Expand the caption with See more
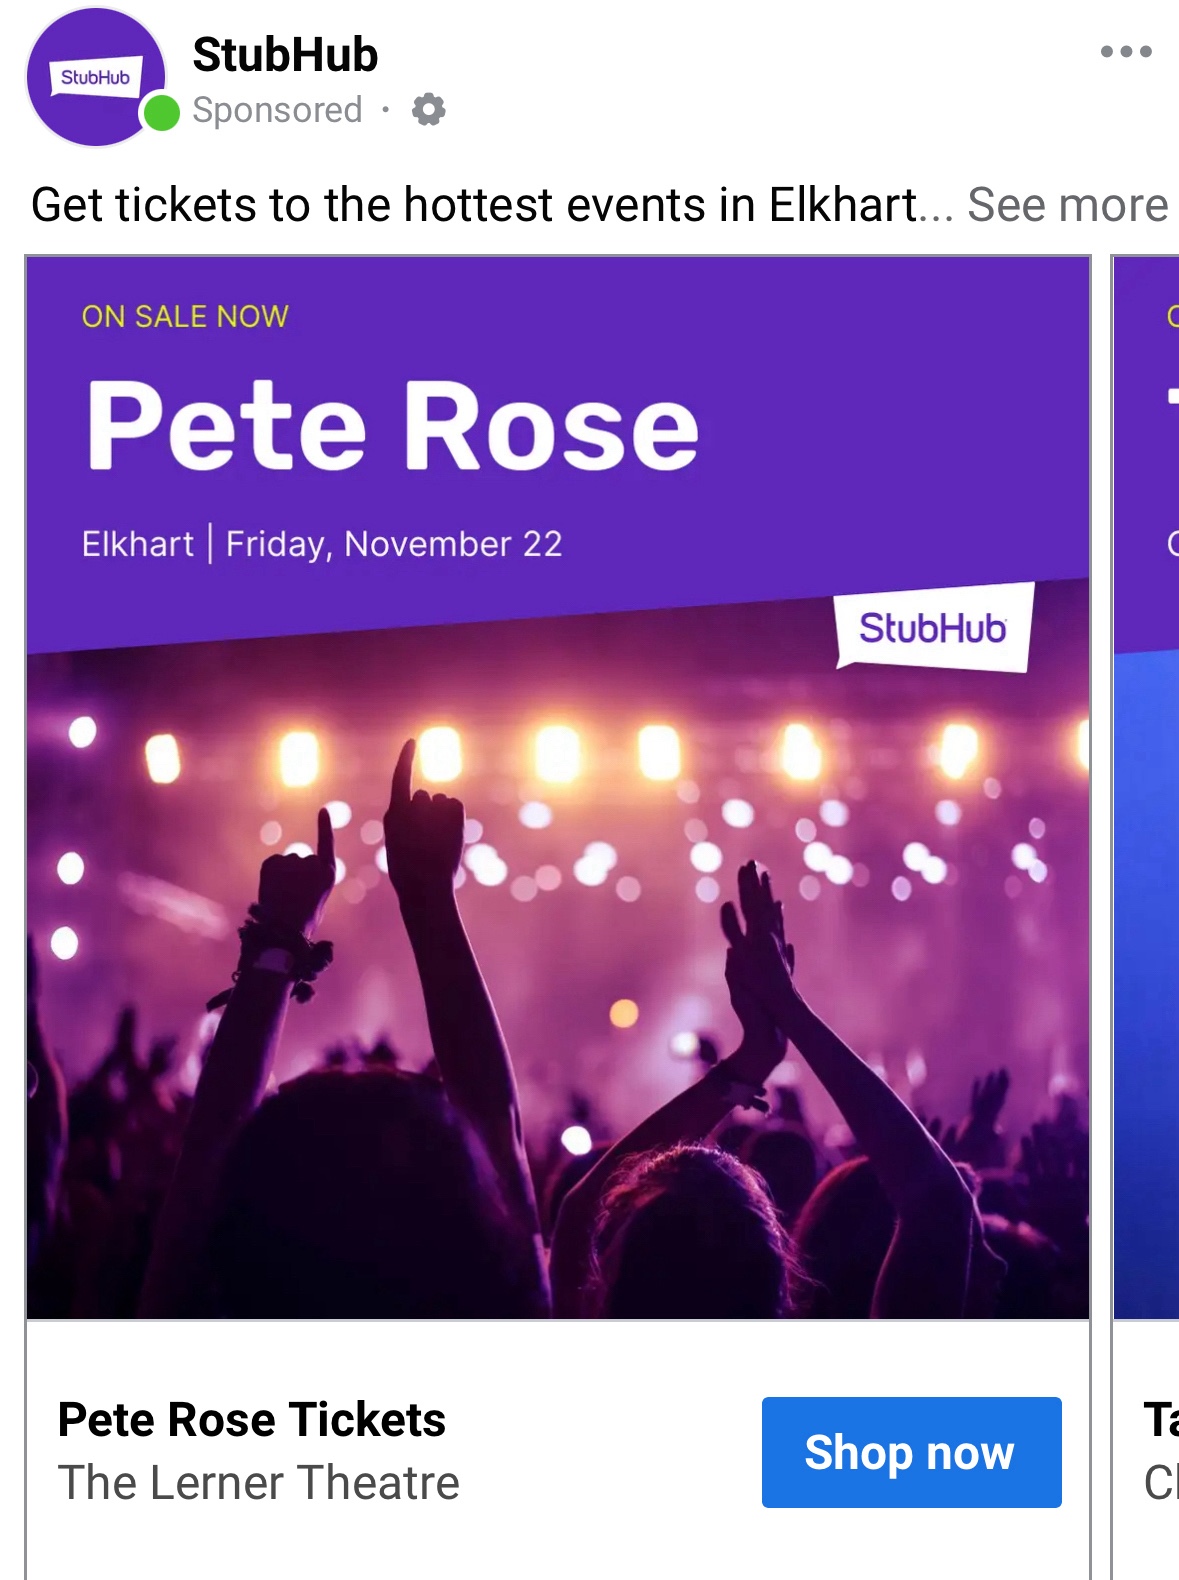Image resolution: width=1179 pixels, height=1580 pixels. (x=1067, y=205)
